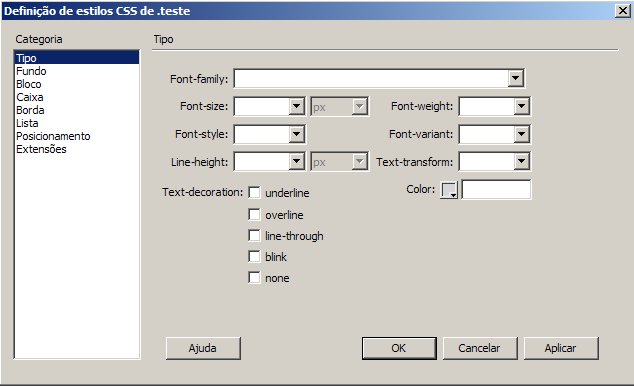Open the Color swatch picker
634x386 pixels.
point(449,190)
